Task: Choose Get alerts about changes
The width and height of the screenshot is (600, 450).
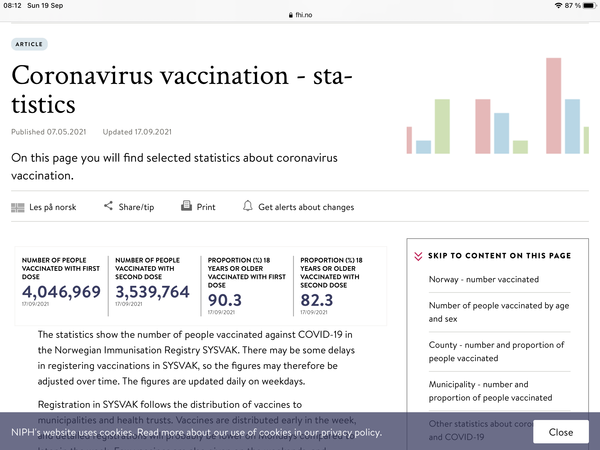Action: click(x=306, y=207)
